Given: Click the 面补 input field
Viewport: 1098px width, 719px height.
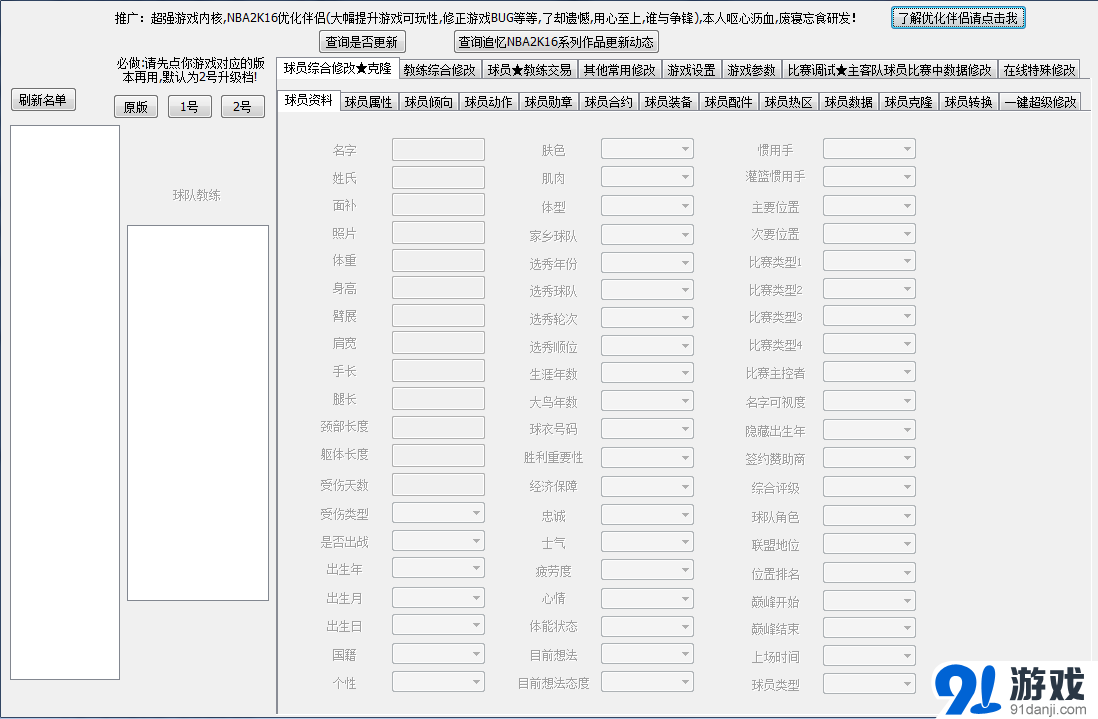Looking at the screenshot, I should pyautogui.click(x=438, y=205).
